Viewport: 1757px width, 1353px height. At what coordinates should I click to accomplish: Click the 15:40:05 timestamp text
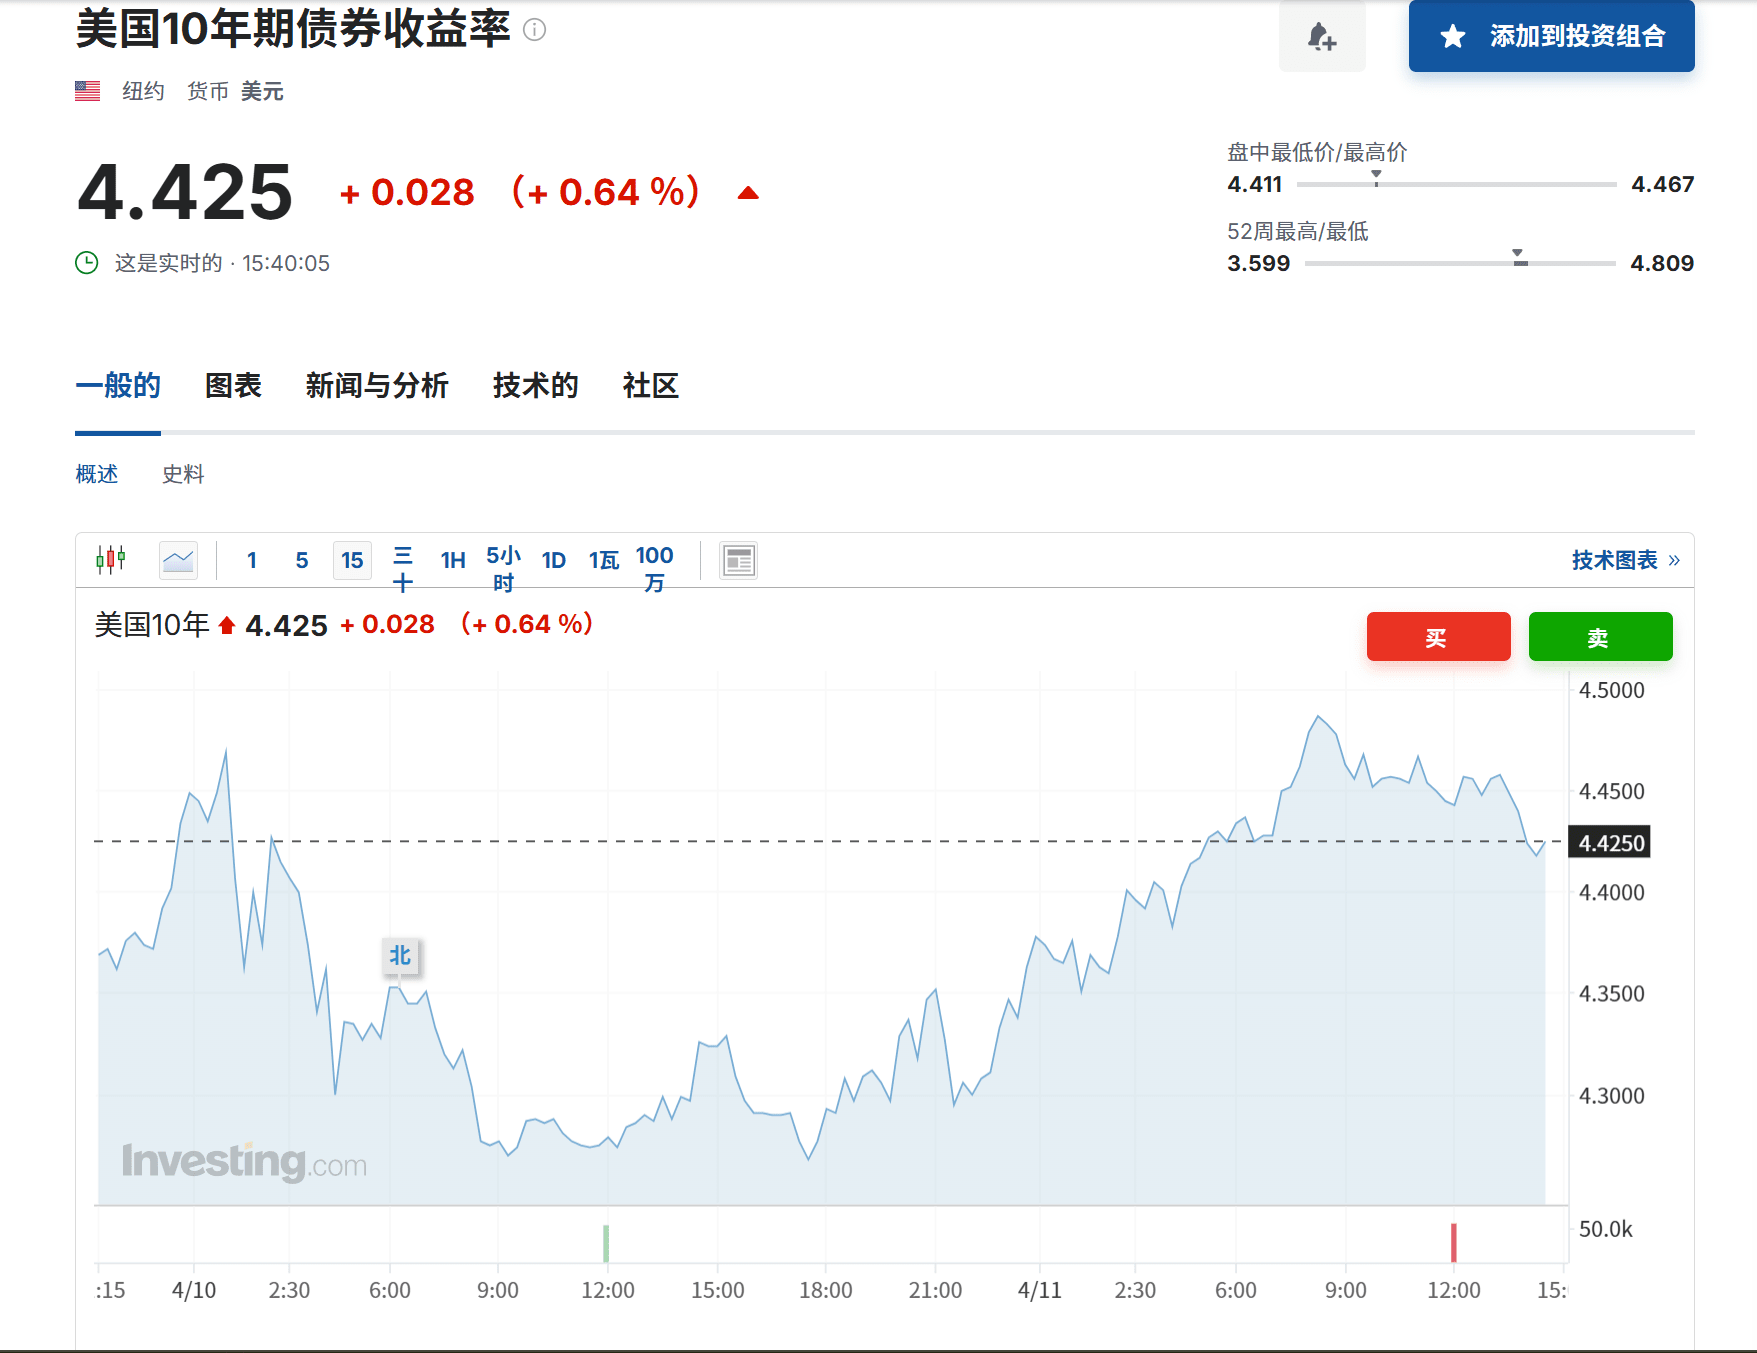click(286, 263)
